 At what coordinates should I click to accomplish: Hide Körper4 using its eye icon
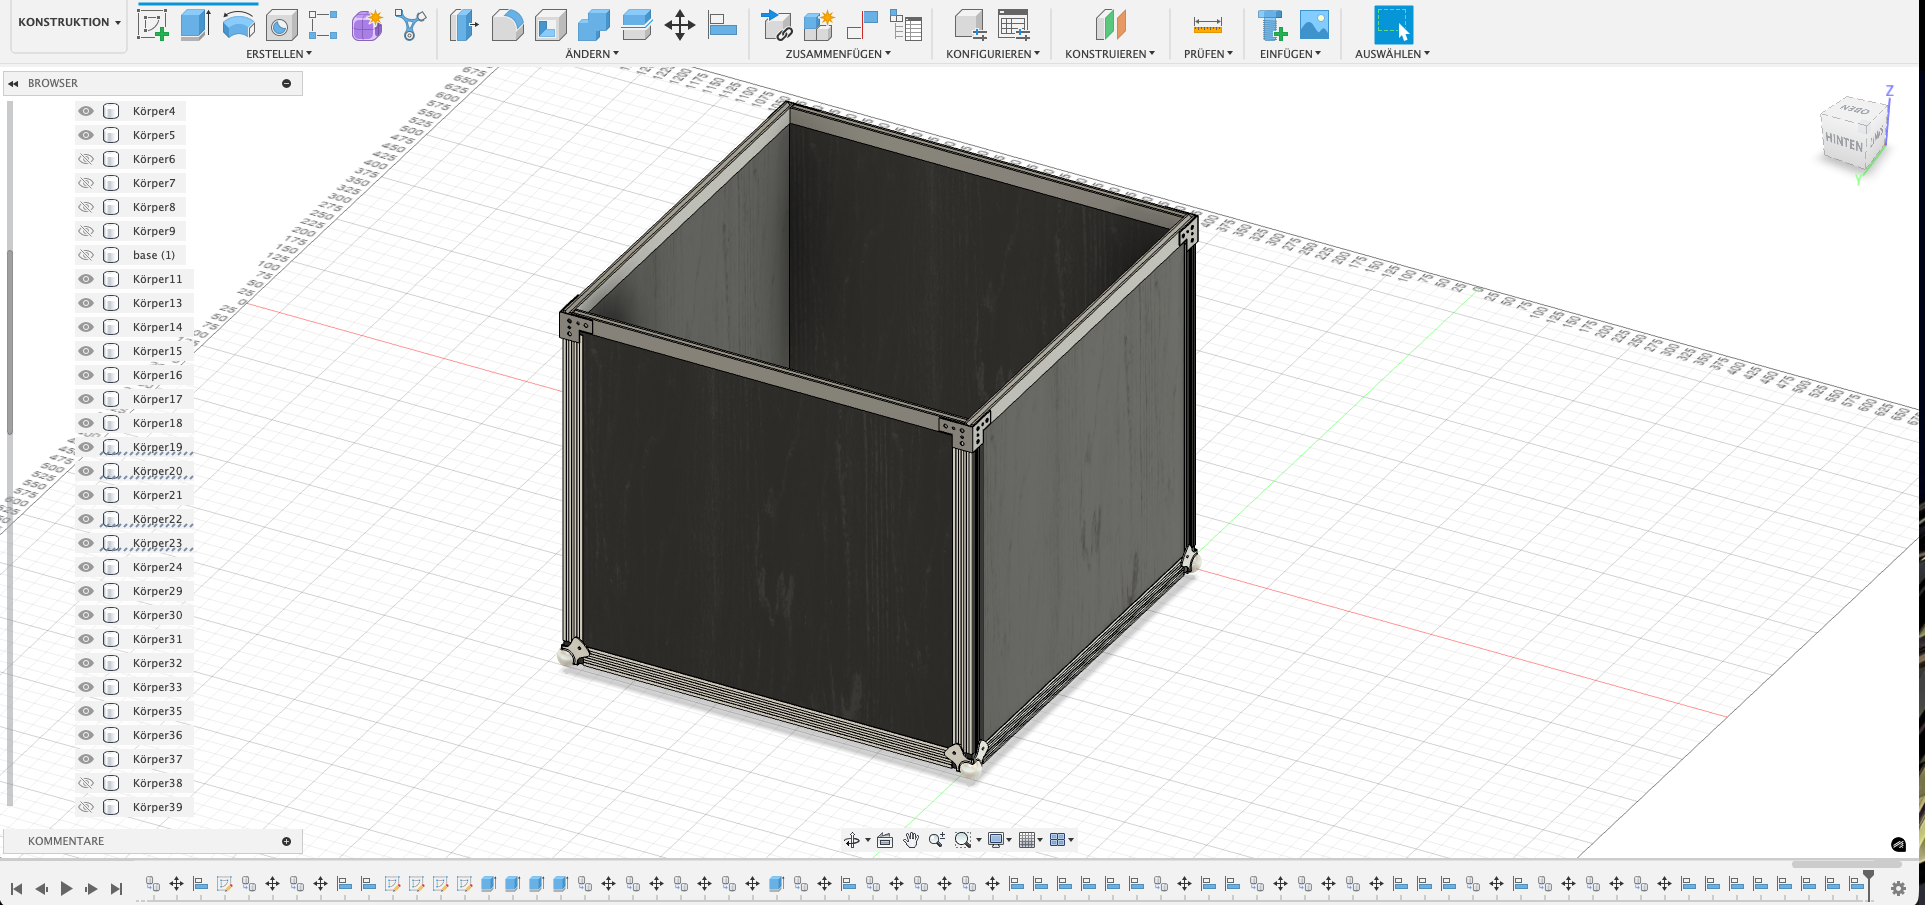coord(86,111)
